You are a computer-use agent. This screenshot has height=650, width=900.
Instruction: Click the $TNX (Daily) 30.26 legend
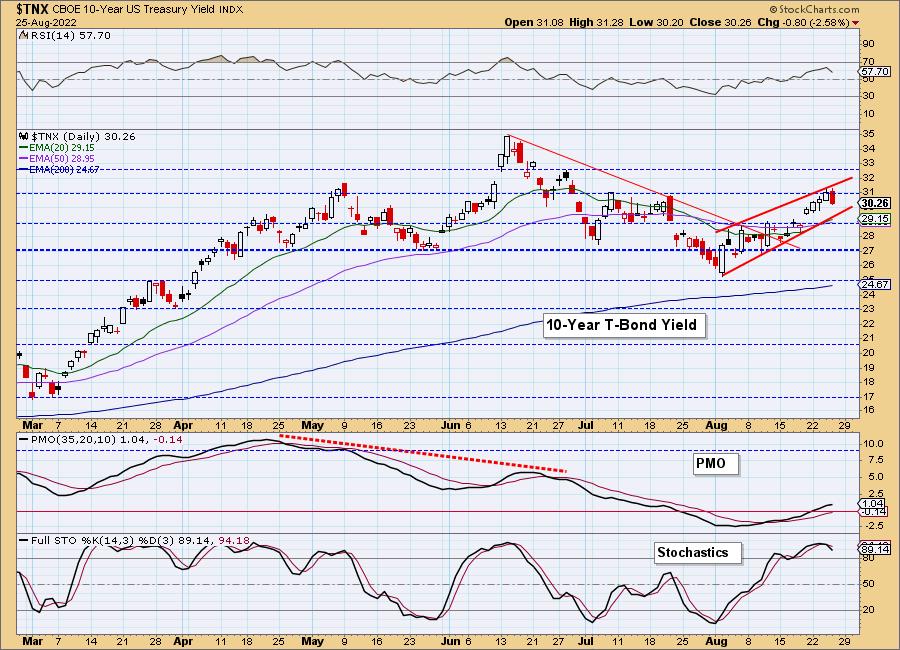point(83,137)
